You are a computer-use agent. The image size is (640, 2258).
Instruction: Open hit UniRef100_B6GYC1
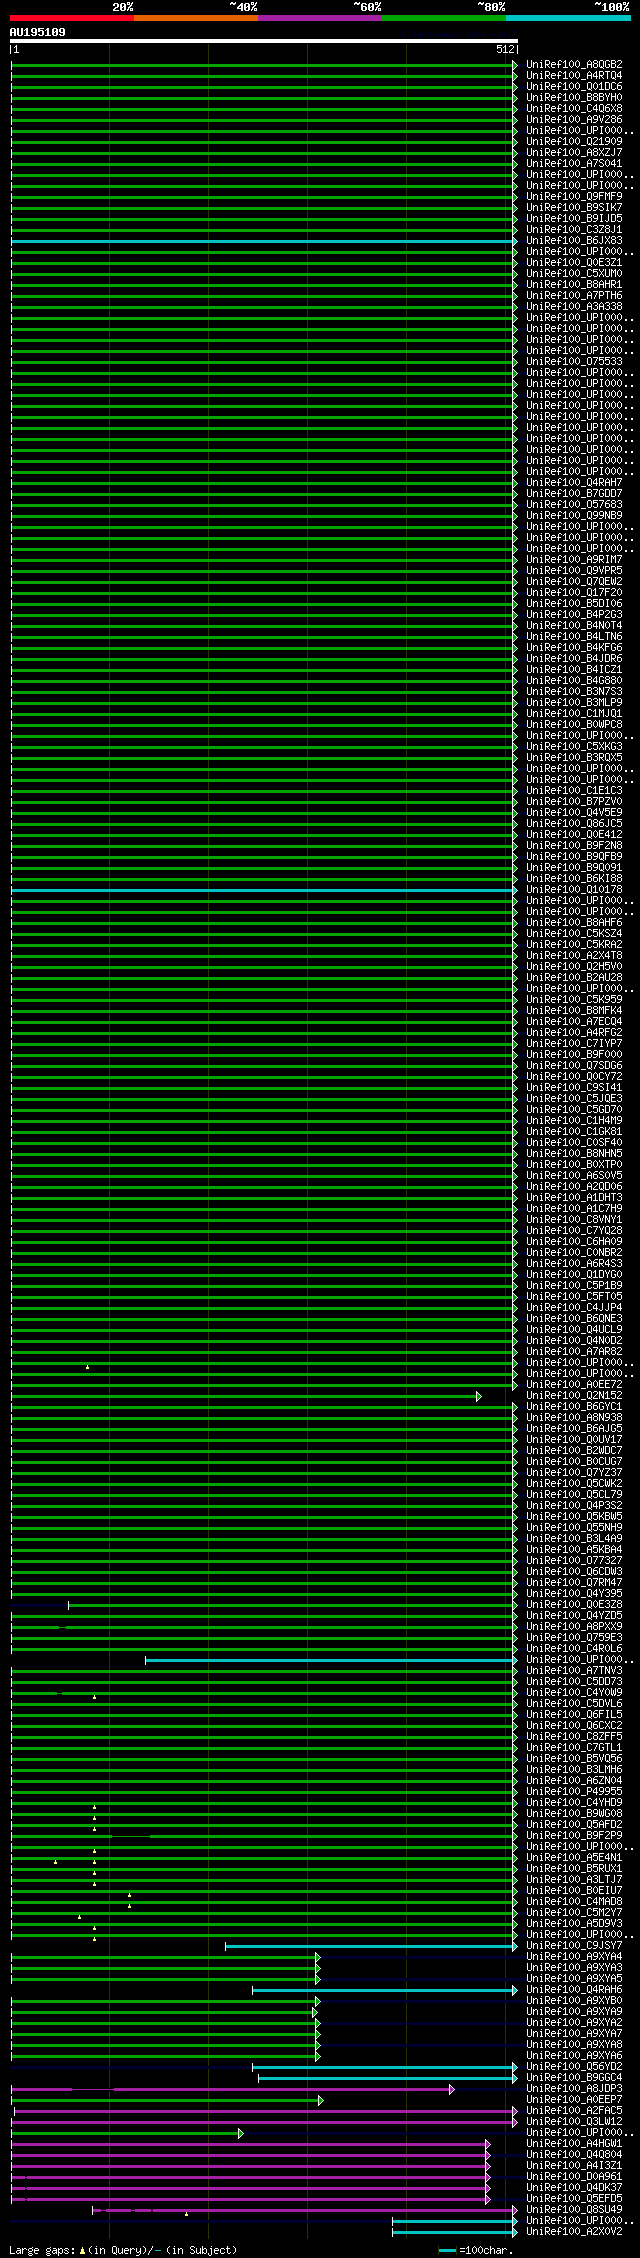[x=574, y=1407]
